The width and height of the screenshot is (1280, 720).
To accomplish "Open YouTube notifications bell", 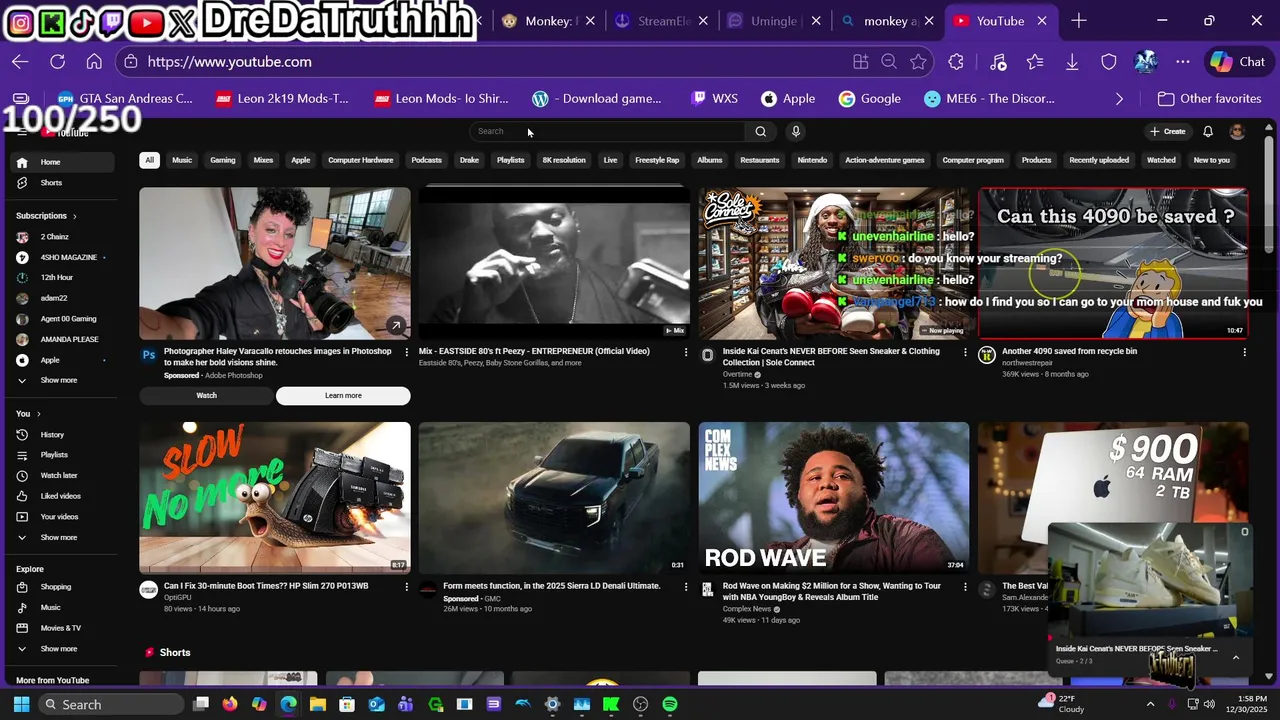I will coord(1208,131).
